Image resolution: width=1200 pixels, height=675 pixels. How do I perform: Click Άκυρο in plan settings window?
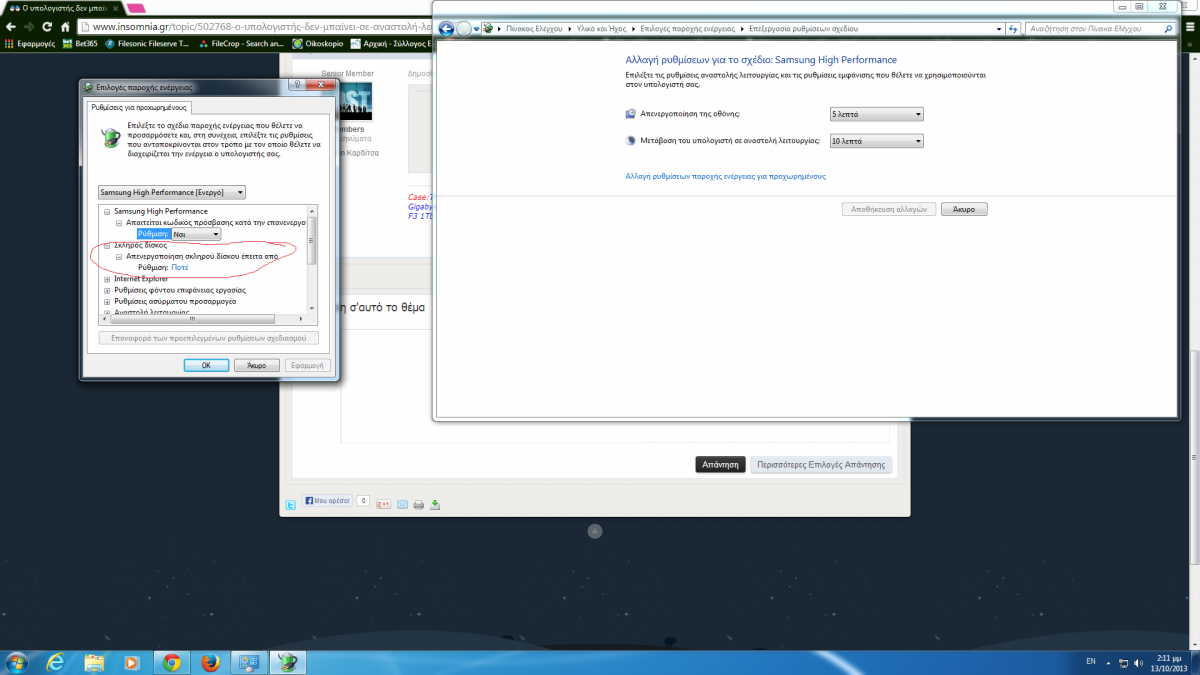click(x=965, y=210)
